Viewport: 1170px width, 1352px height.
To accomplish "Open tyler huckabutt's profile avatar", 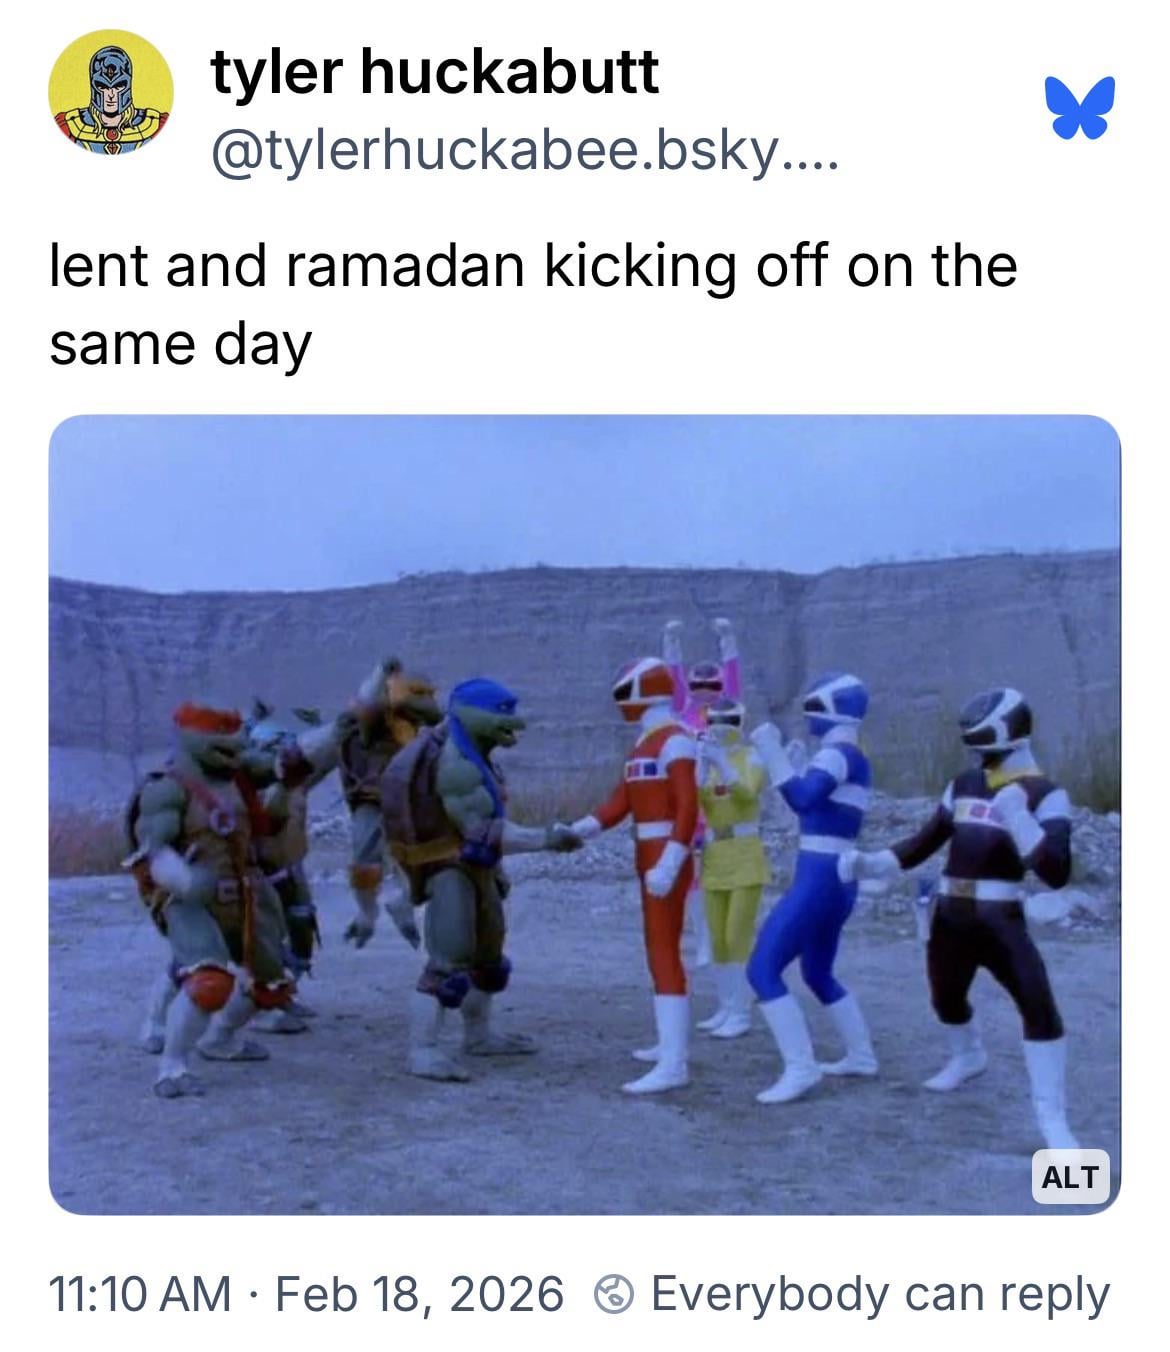I will tap(111, 92).
